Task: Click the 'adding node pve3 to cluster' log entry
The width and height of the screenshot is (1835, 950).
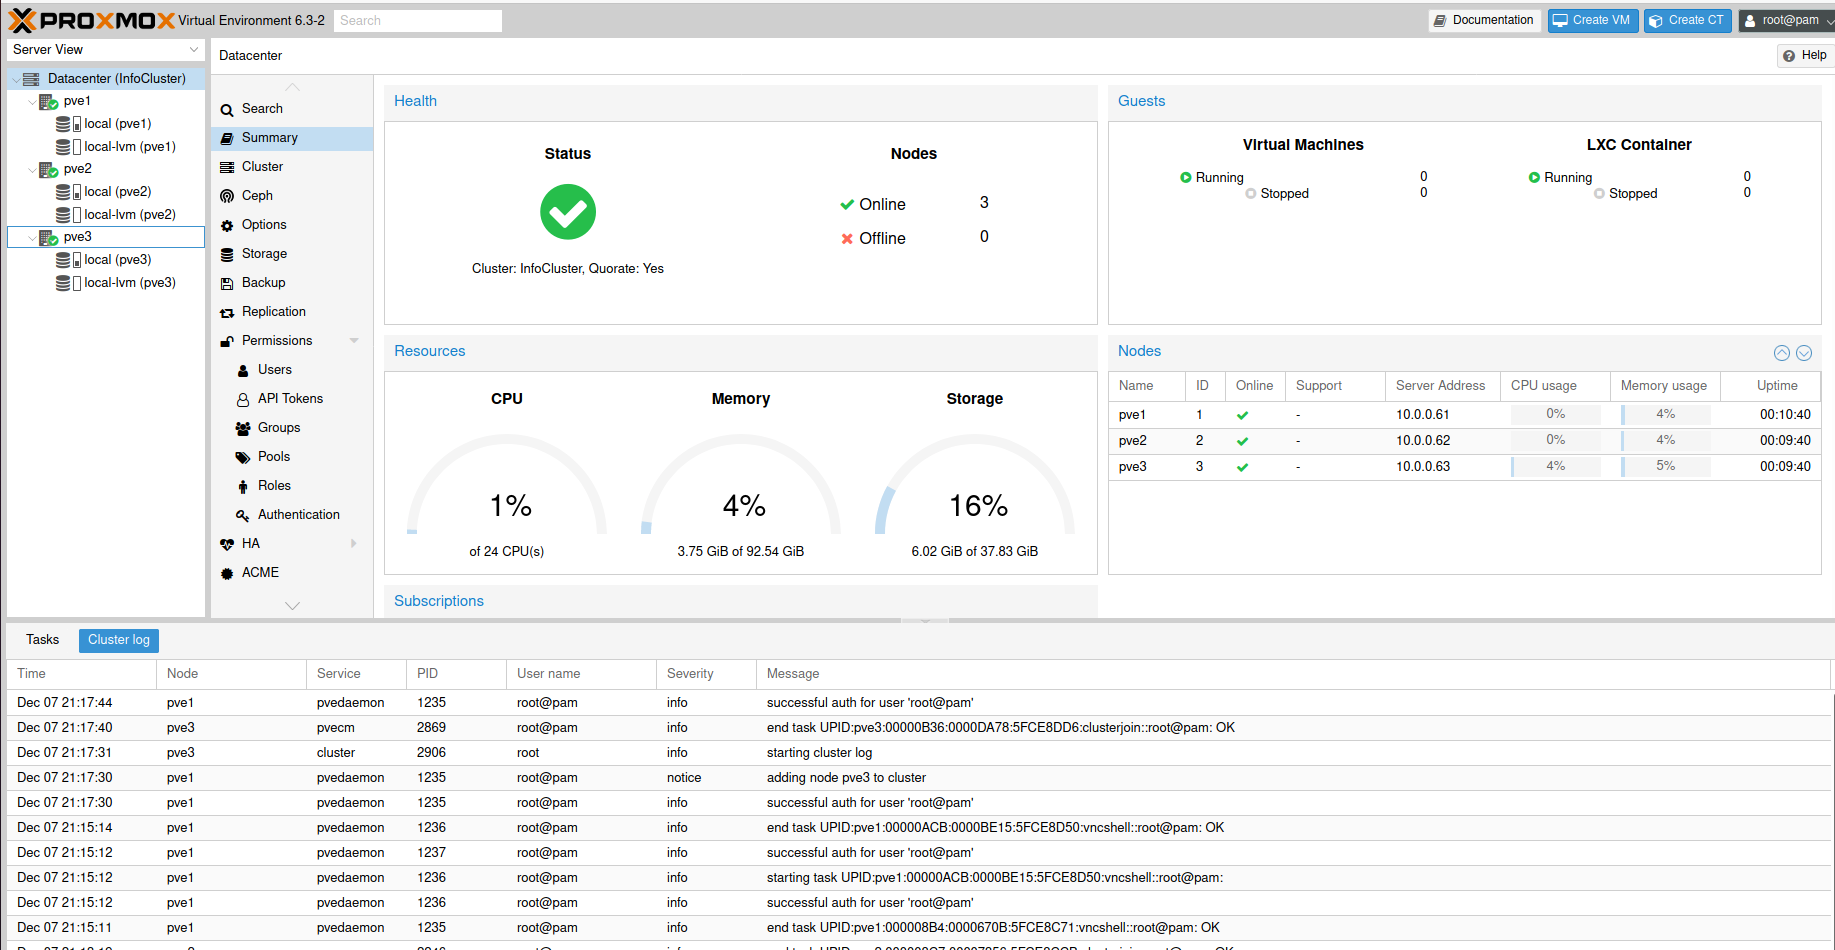Action: [919, 778]
